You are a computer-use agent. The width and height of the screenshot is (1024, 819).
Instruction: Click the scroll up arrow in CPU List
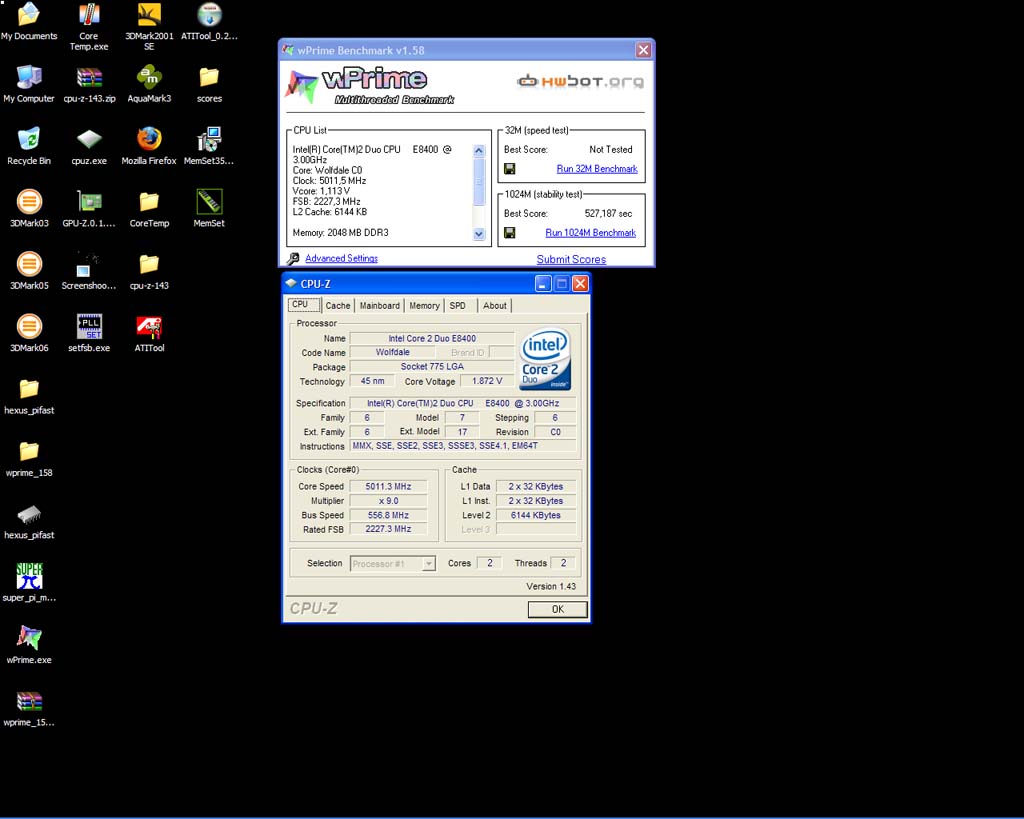(479, 151)
